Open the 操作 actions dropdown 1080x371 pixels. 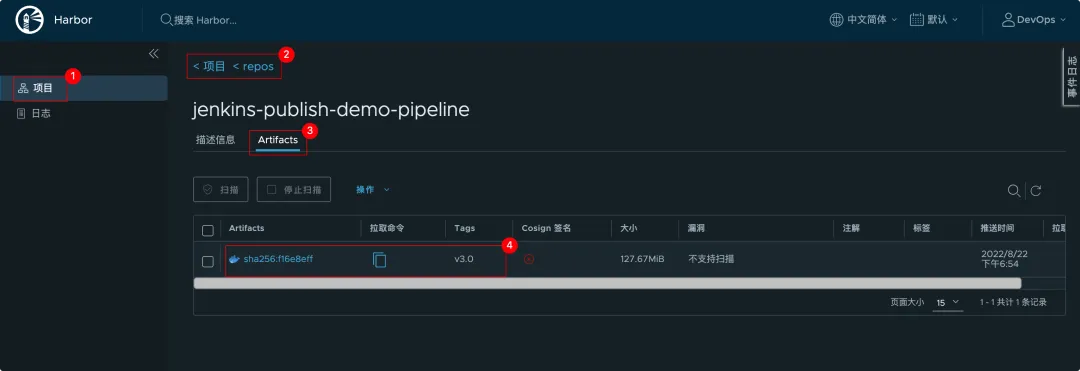(x=373, y=189)
